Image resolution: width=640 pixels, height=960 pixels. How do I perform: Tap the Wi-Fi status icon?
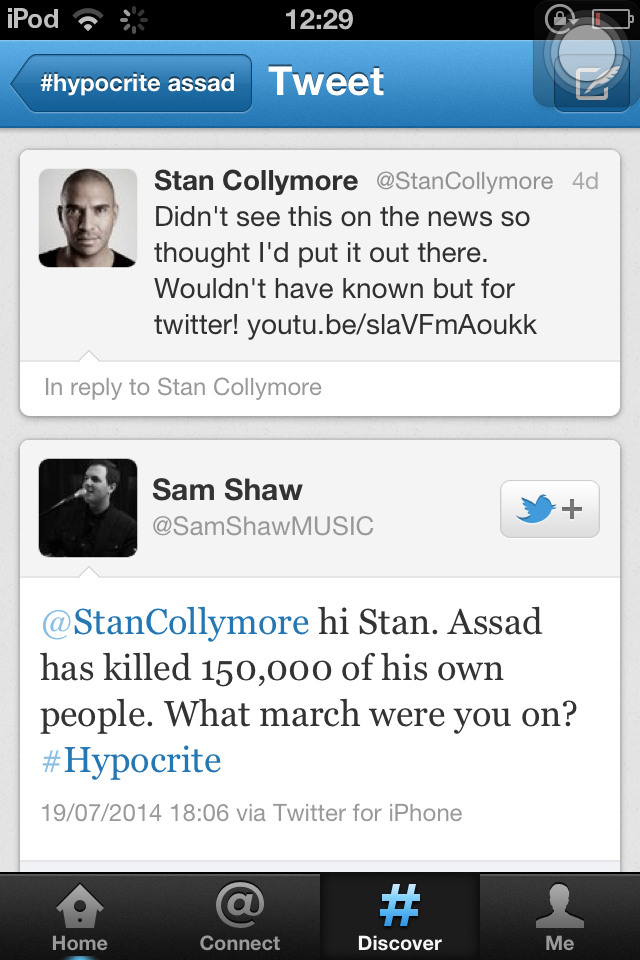[88, 20]
